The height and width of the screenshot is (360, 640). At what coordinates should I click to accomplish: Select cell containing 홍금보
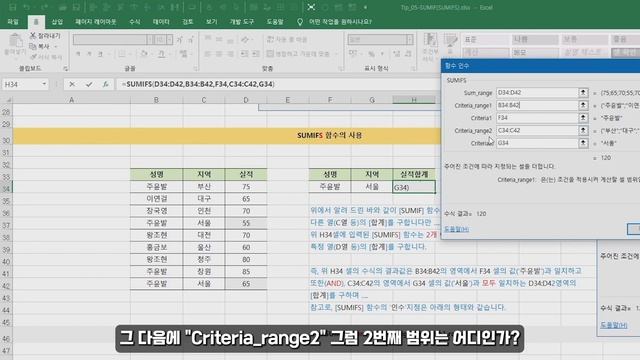point(156,247)
